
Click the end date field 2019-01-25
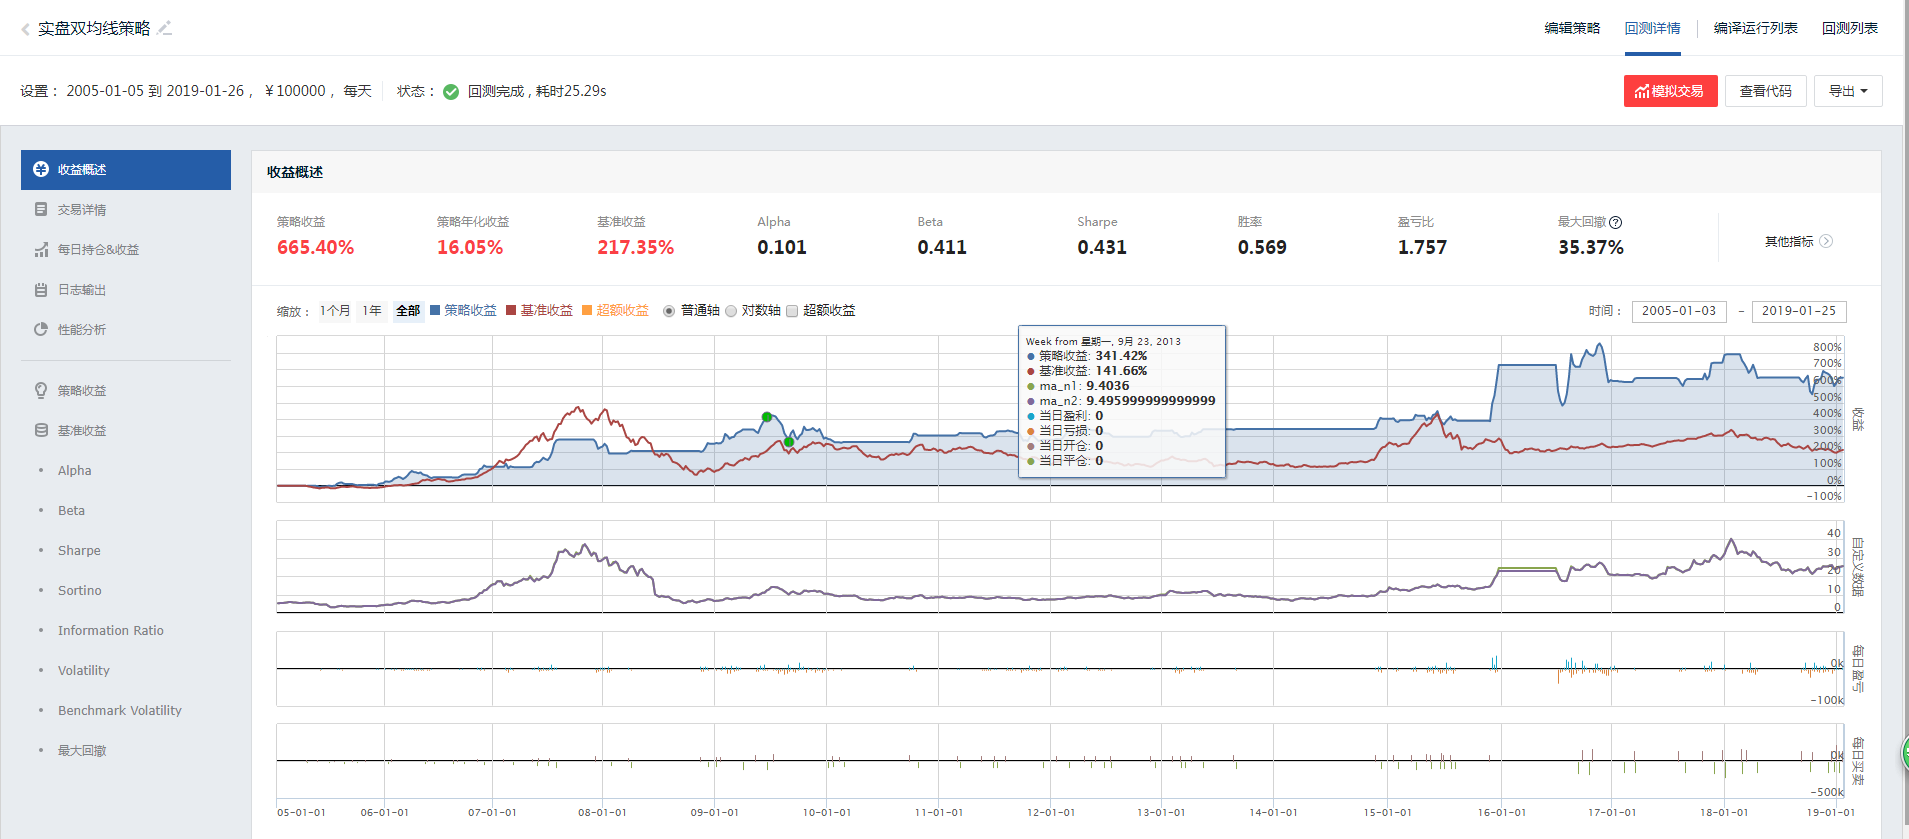click(x=1799, y=311)
